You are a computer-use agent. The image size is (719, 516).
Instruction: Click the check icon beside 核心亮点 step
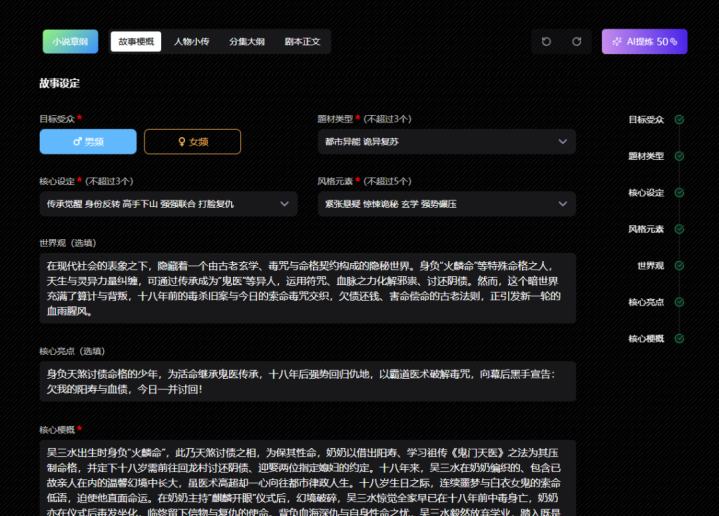tap(680, 302)
